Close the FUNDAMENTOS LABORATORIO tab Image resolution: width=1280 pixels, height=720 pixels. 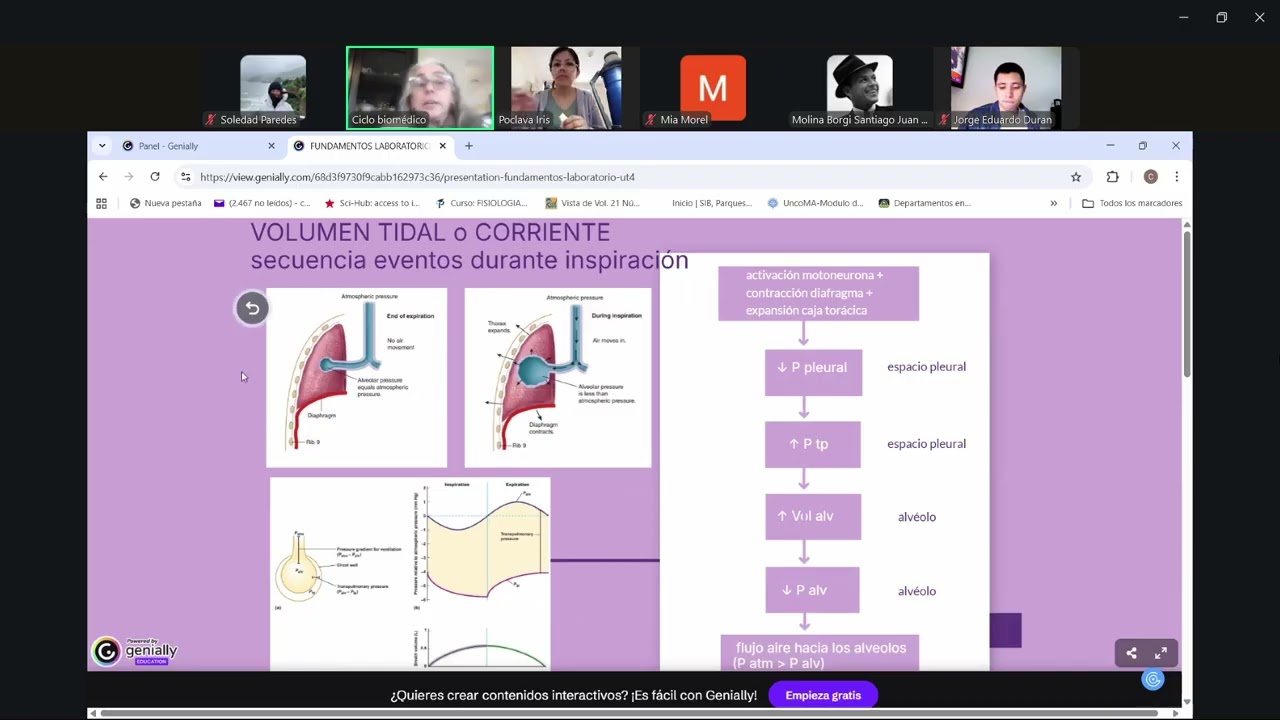click(442, 146)
